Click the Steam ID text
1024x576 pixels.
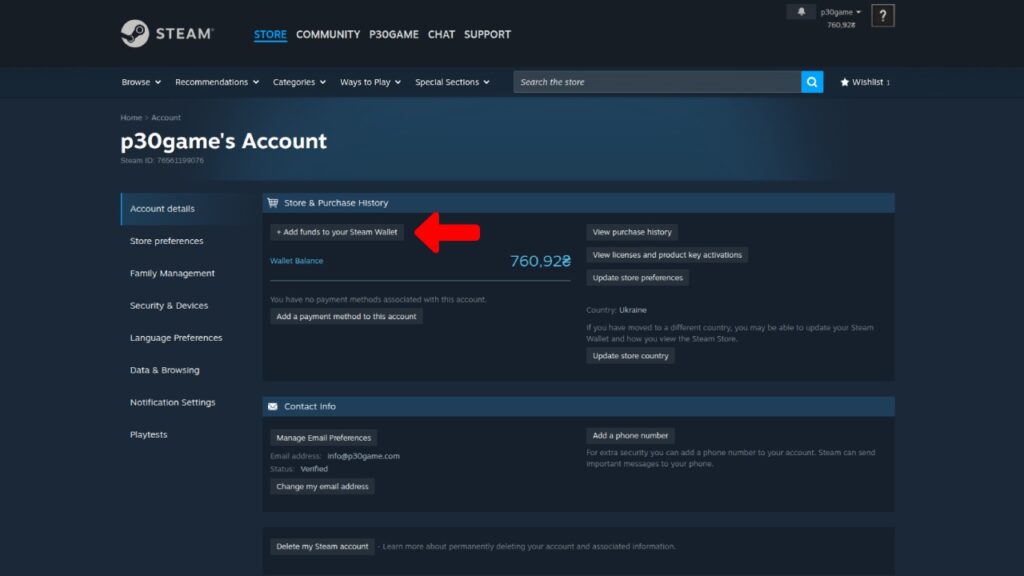pos(162,161)
